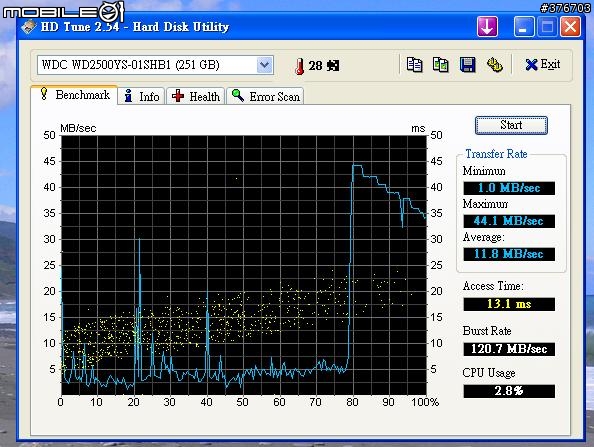Click the Exit button in toolbar
This screenshot has width=594, height=447.
tap(543, 65)
